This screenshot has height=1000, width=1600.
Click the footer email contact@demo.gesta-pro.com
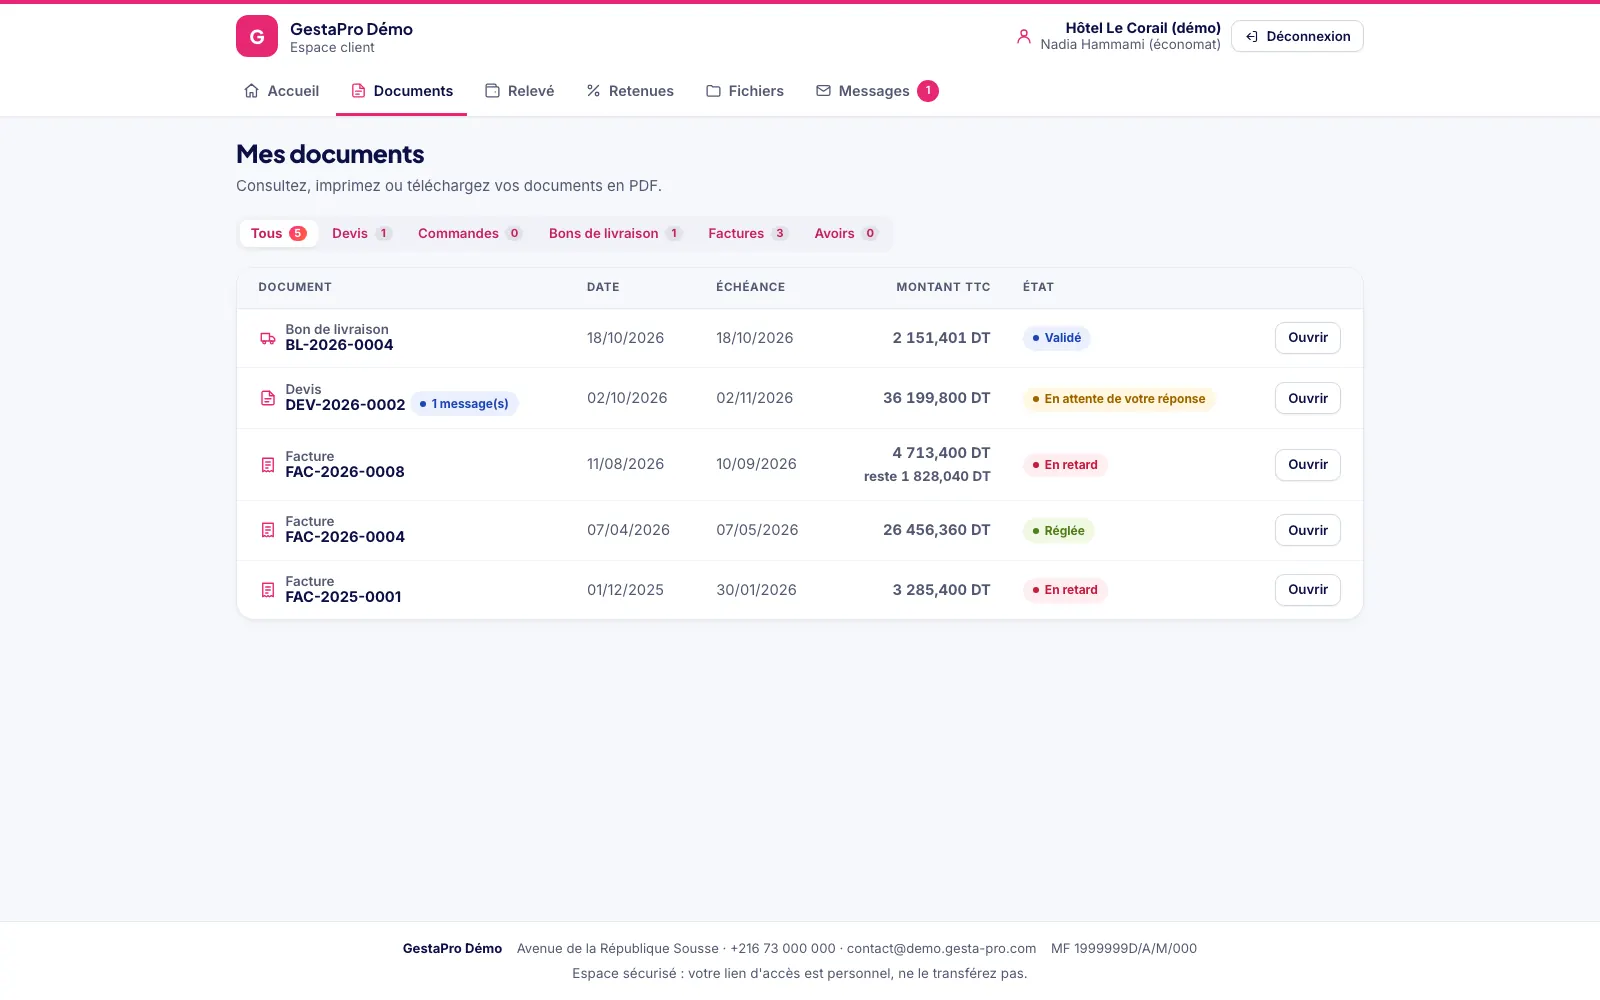click(x=941, y=949)
